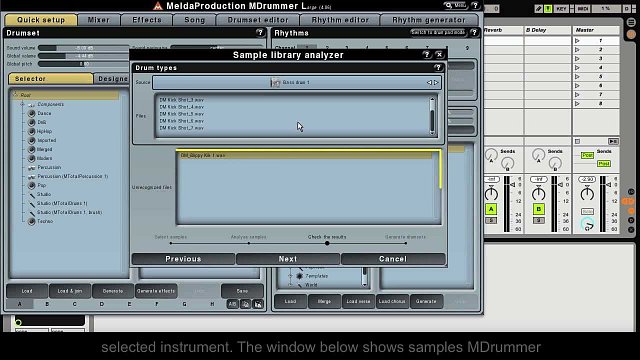Open the Drumset panel help icon
Image resolution: width=640 pixels, height=360 pixels.
260,33
